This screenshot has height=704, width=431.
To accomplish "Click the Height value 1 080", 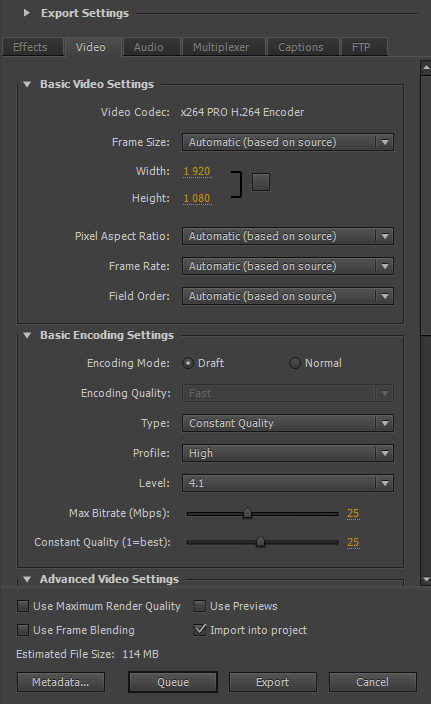I will (x=197, y=198).
